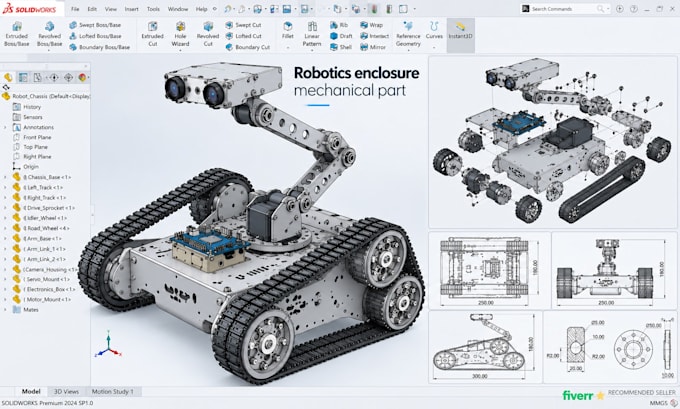Click the Extruded Boss/Base tool

(x=16, y=33)
